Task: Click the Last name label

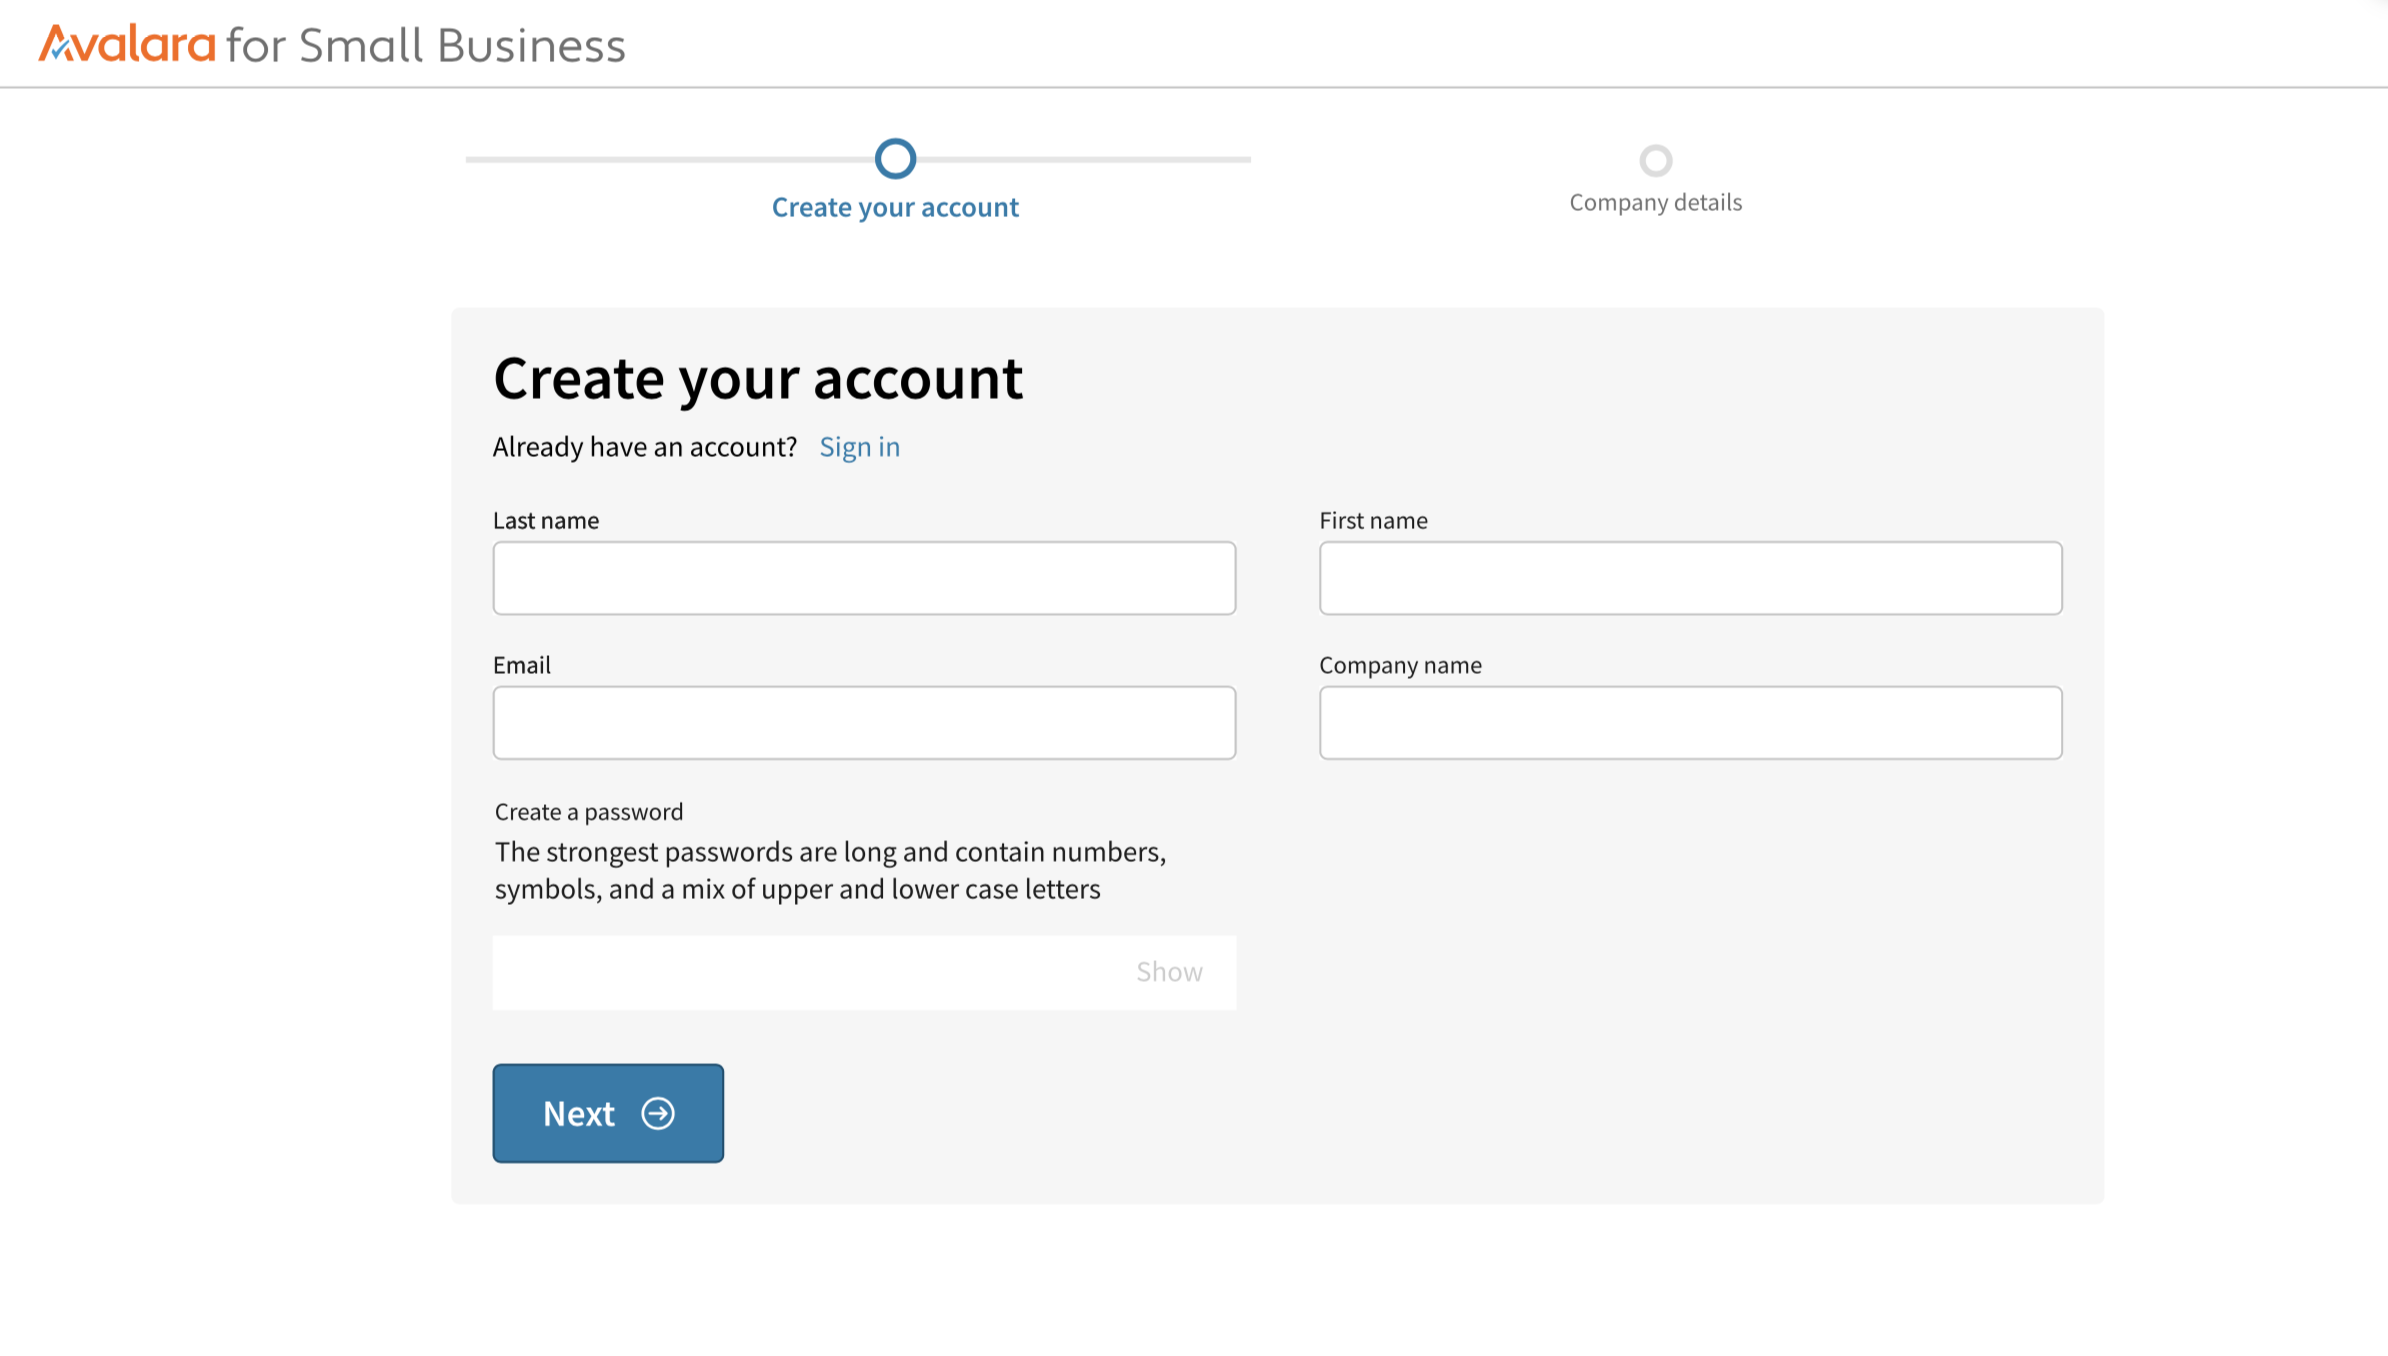Action: [546, 521]
